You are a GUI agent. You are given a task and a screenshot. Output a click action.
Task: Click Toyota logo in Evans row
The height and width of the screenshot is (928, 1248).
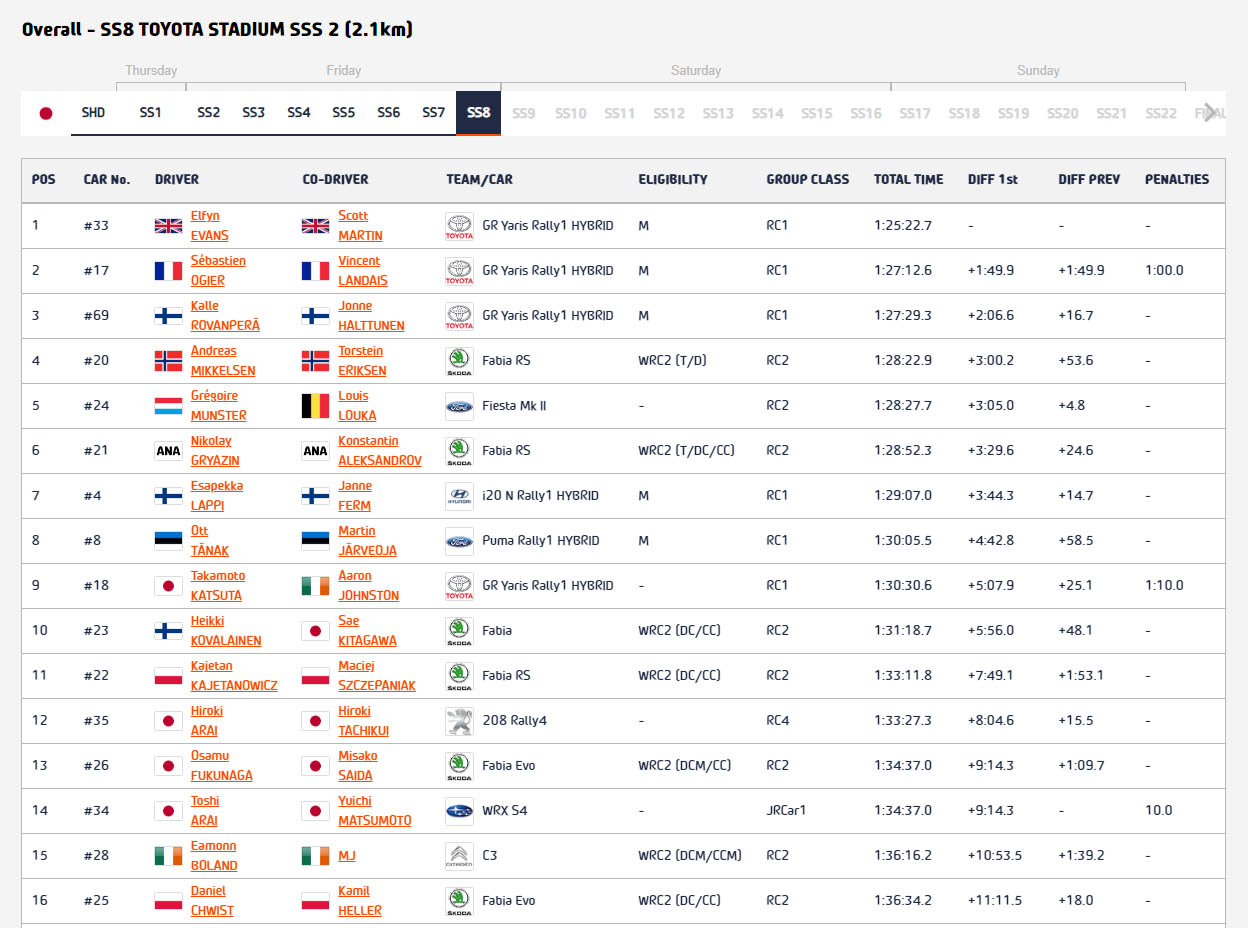coord(459,226)
